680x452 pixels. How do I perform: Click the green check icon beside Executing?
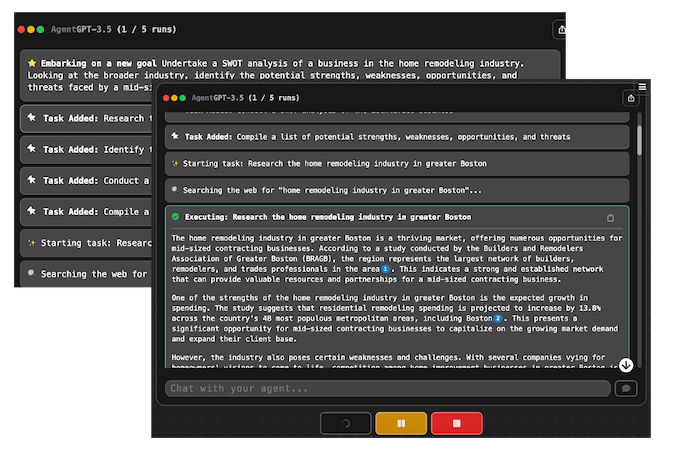[x=176, y=217]
